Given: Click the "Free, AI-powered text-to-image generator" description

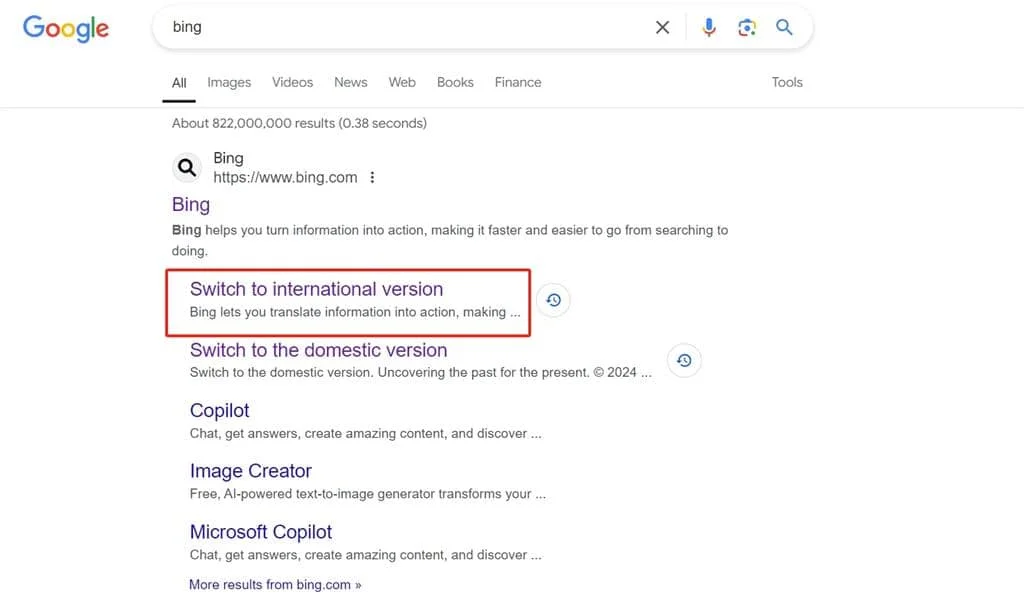Looking at the screenshot, I should click(368, 494).
